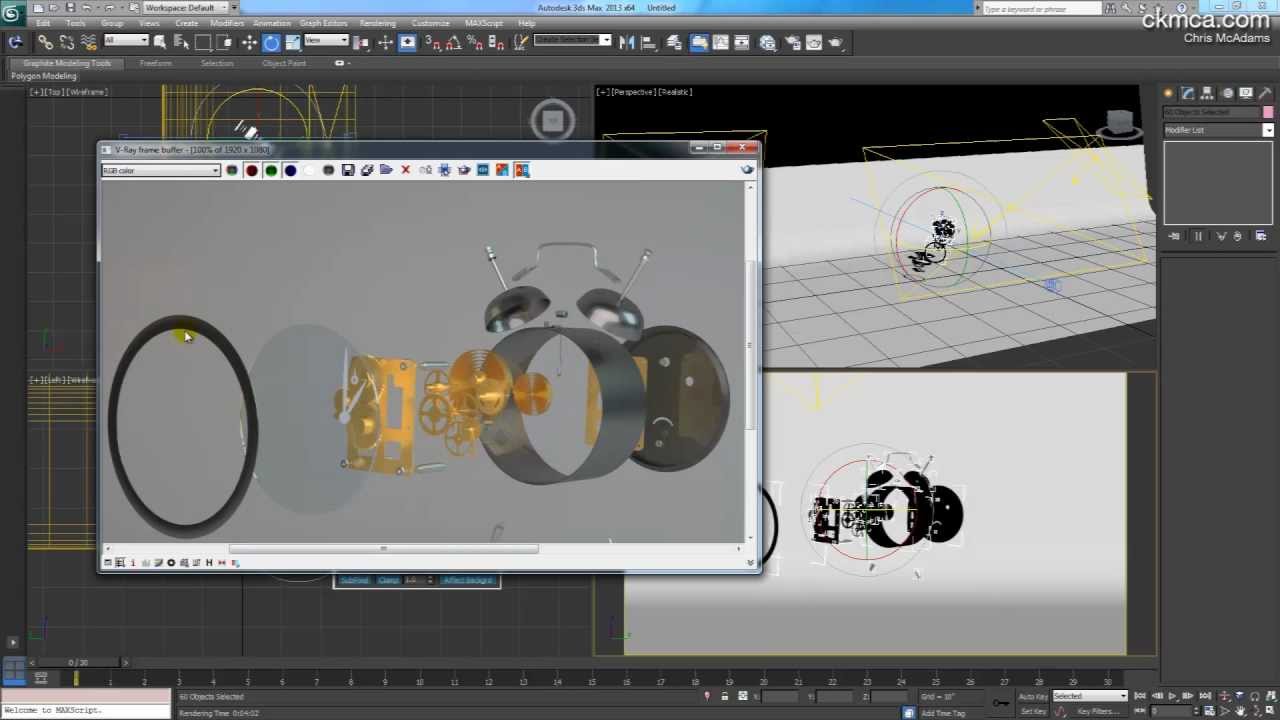Screen dimensions: 1280x720
Task: Open the Curve Editor icon
Action: [x=720, y=42]
